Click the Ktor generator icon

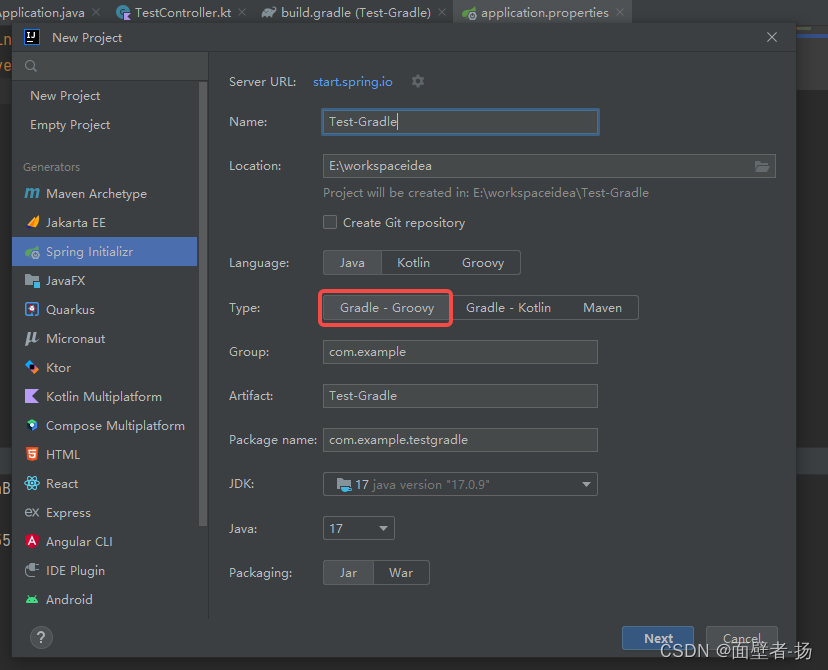32,367
